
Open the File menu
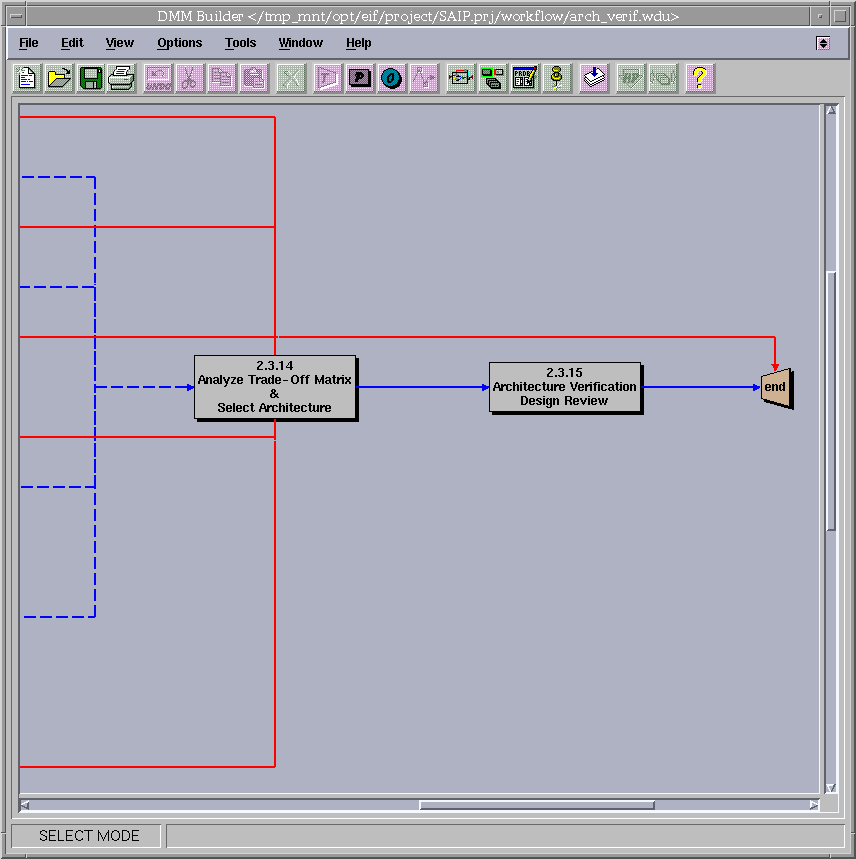pyautogui.click(x=29, y=43)
